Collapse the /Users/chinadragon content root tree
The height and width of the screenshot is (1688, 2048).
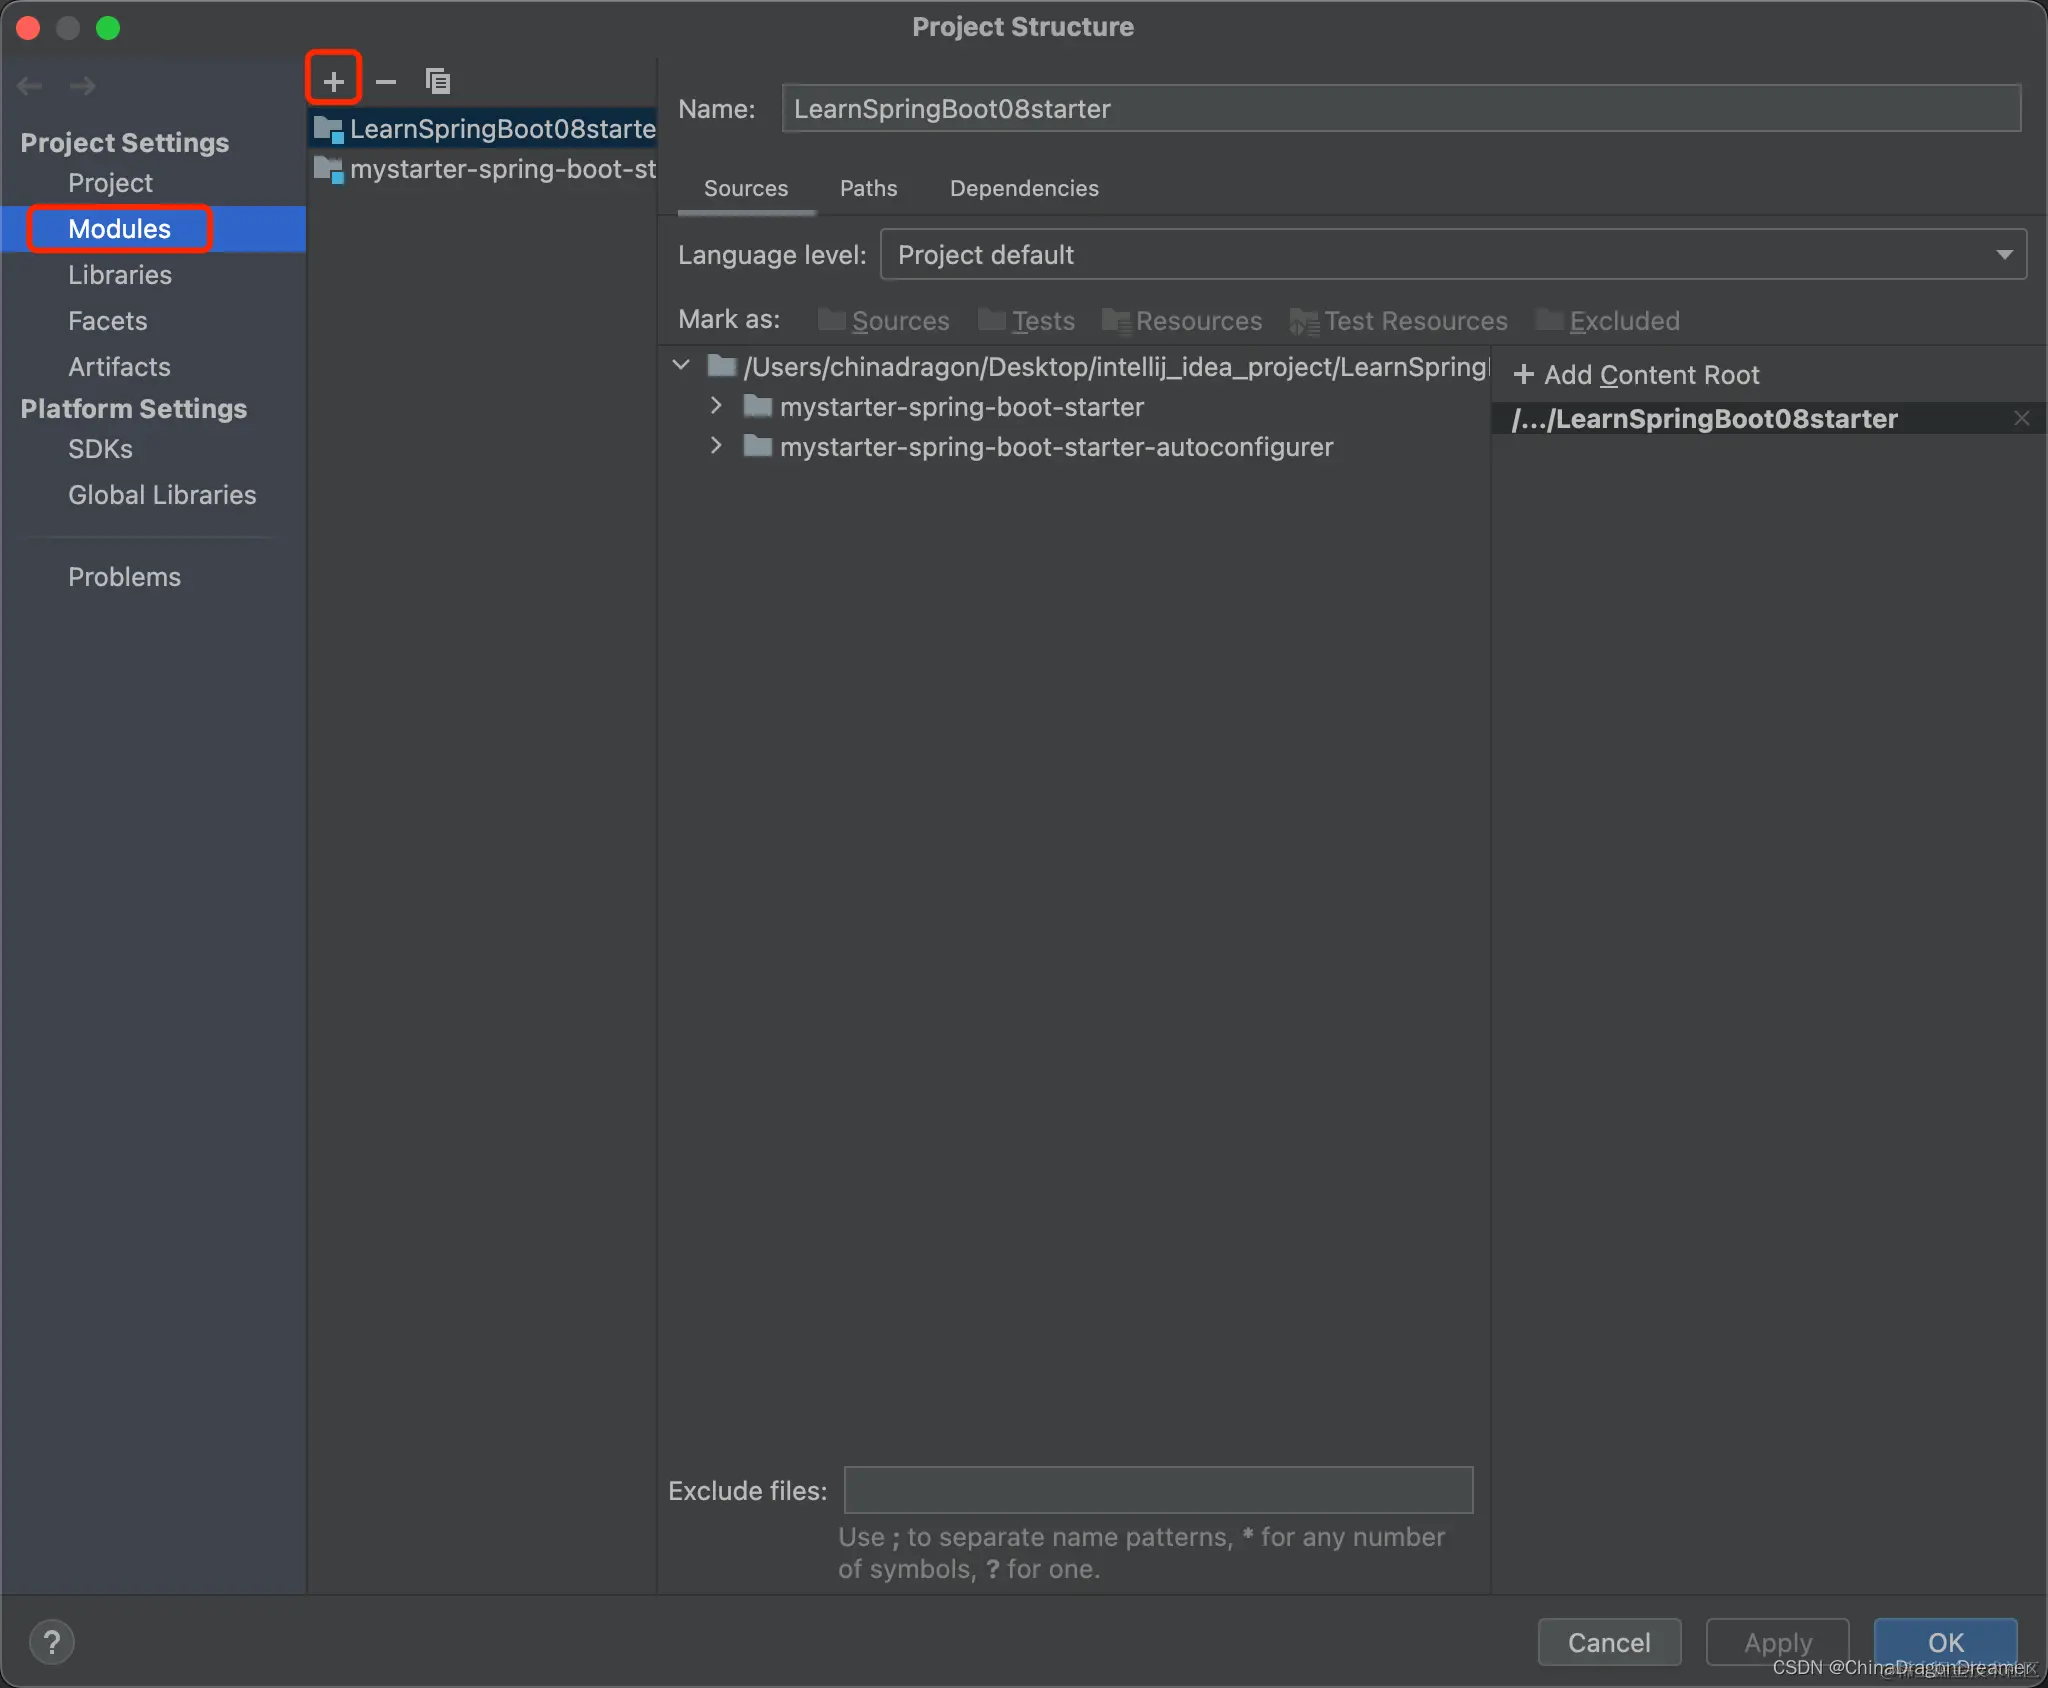click(681, 366)
